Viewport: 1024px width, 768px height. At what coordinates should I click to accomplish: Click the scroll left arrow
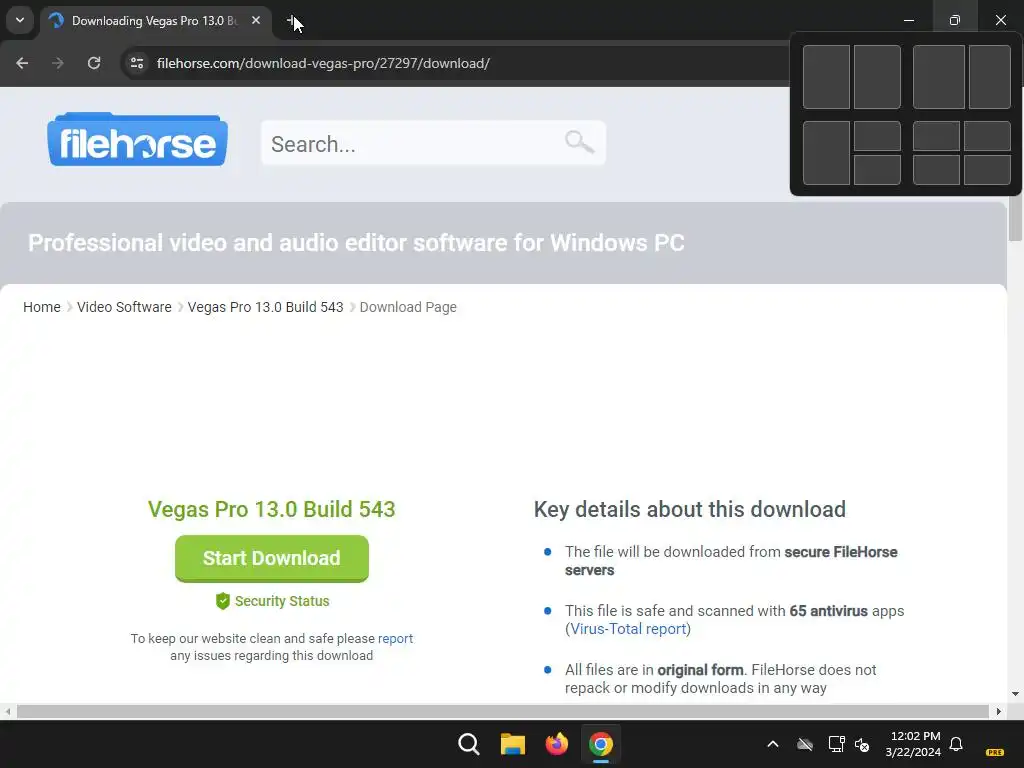(x=7, y=711)
